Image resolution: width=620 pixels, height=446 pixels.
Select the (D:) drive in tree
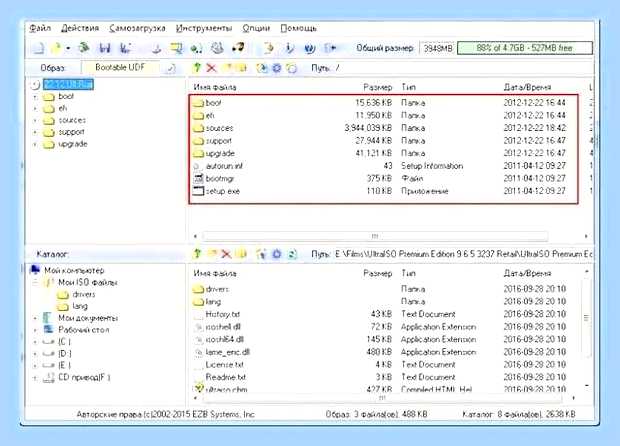tap(64, 353)
